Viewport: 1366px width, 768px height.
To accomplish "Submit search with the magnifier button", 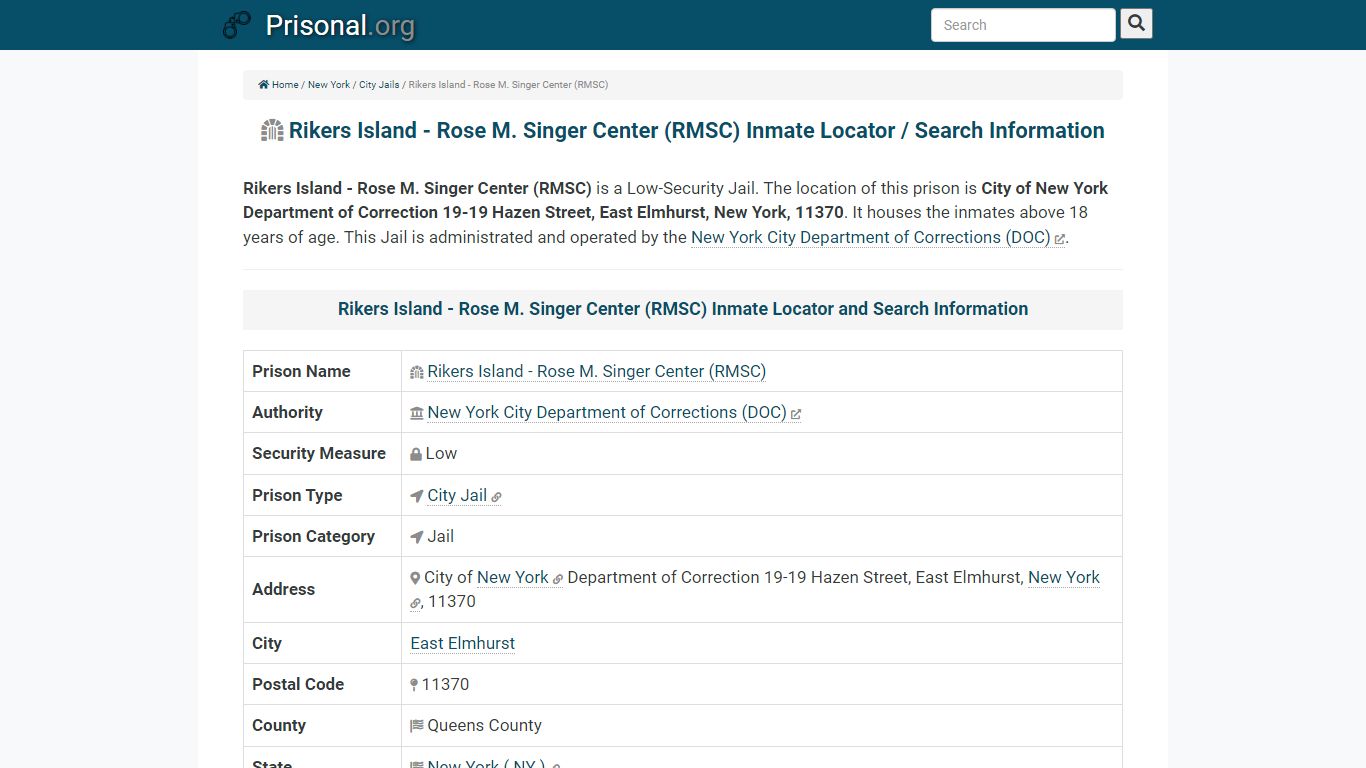I will coord(1136,24).
